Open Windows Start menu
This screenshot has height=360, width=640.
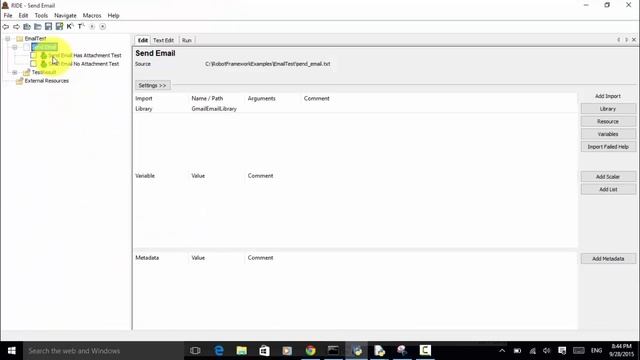(11, 351)
